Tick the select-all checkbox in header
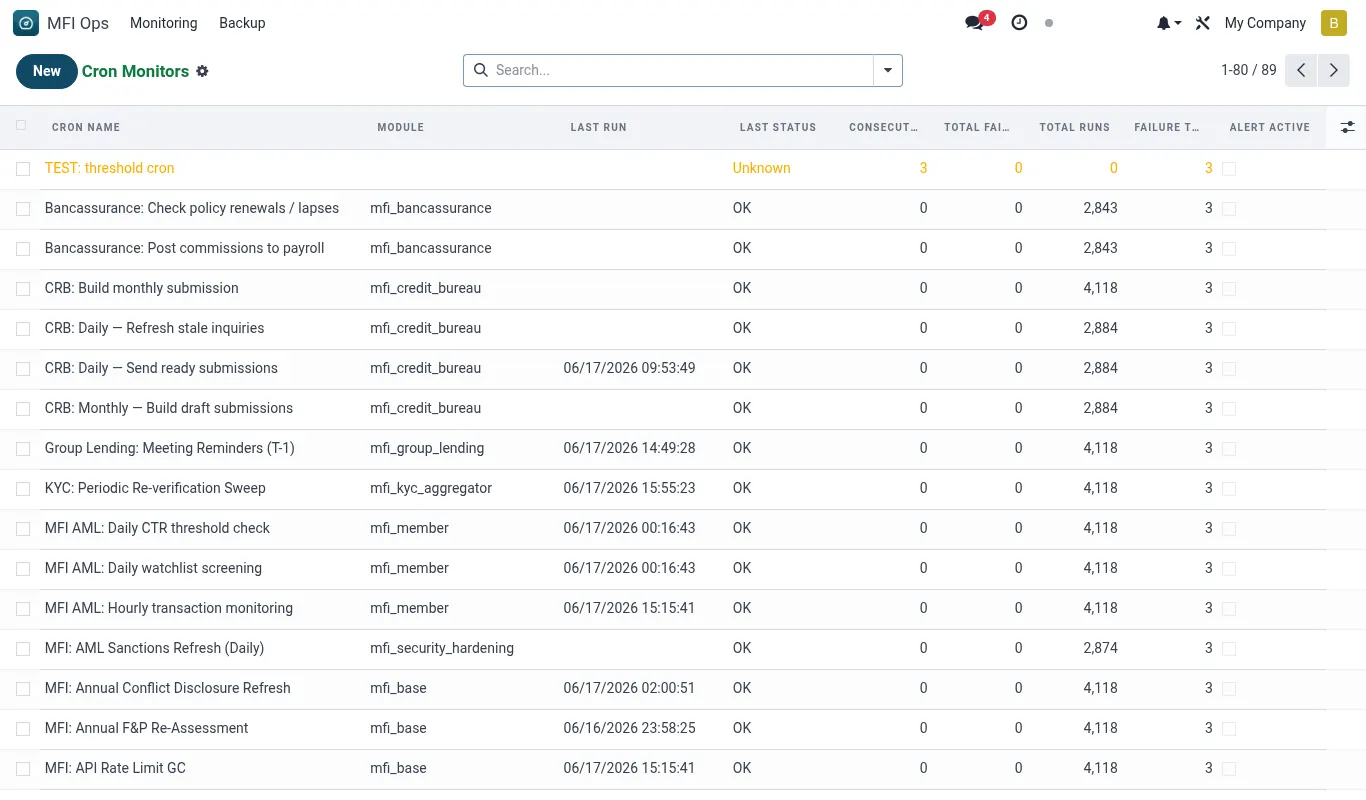1366x800 pixels. click(22, 126)
